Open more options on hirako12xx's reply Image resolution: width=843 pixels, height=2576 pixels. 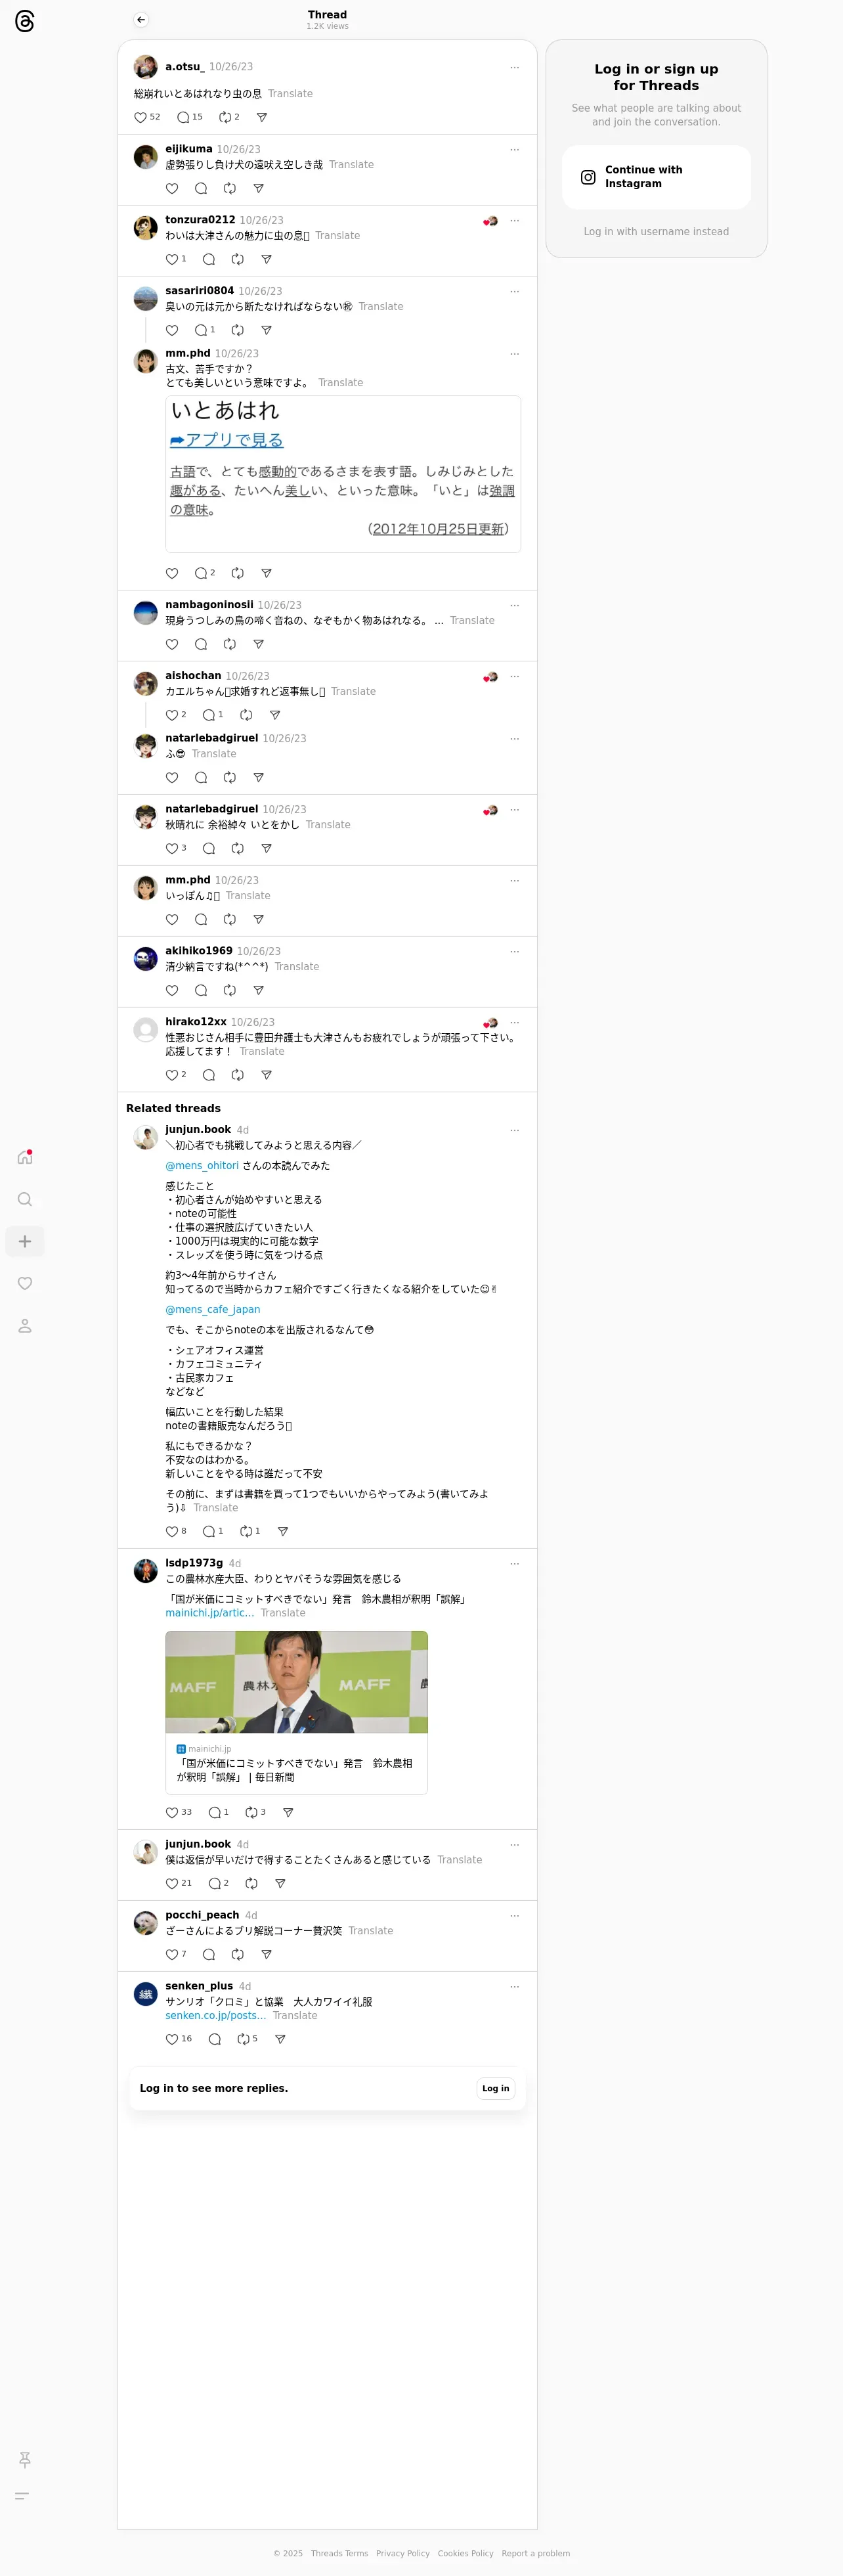pyautogui.click(x=515, y=1022)
